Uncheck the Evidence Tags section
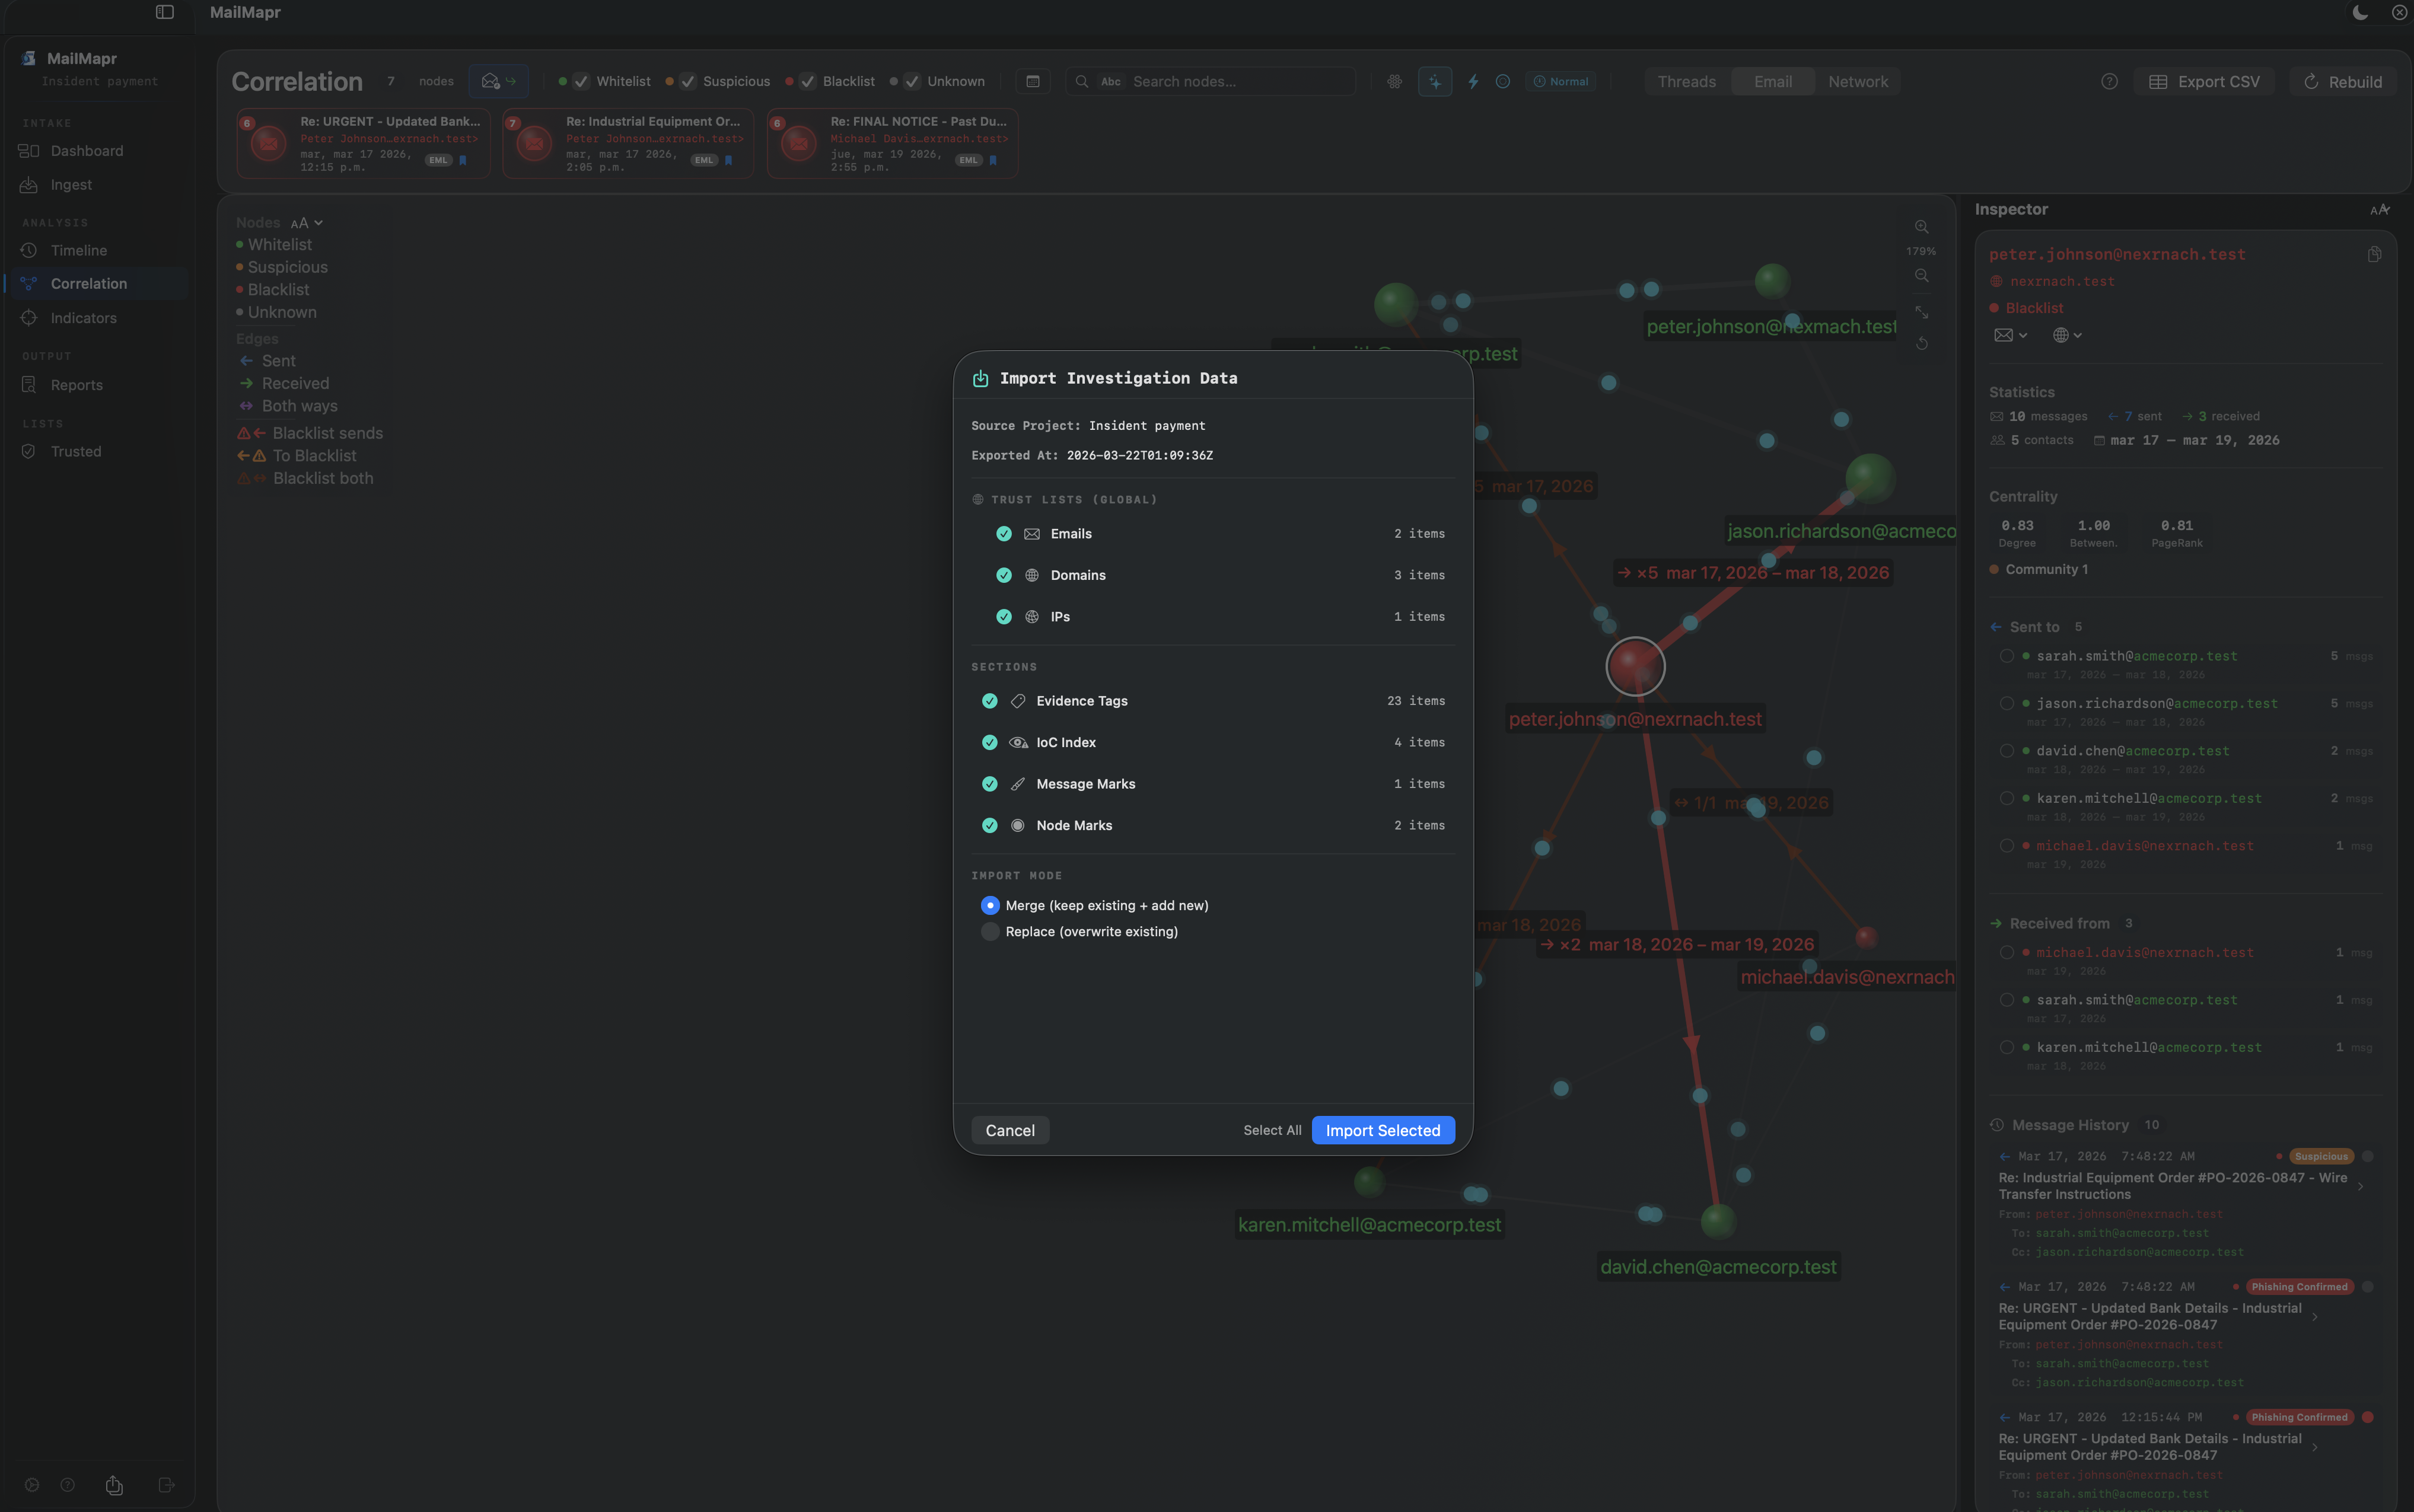Image resolution: width=2414 pixels, height=1512 pixels. [x=989, y=701]
